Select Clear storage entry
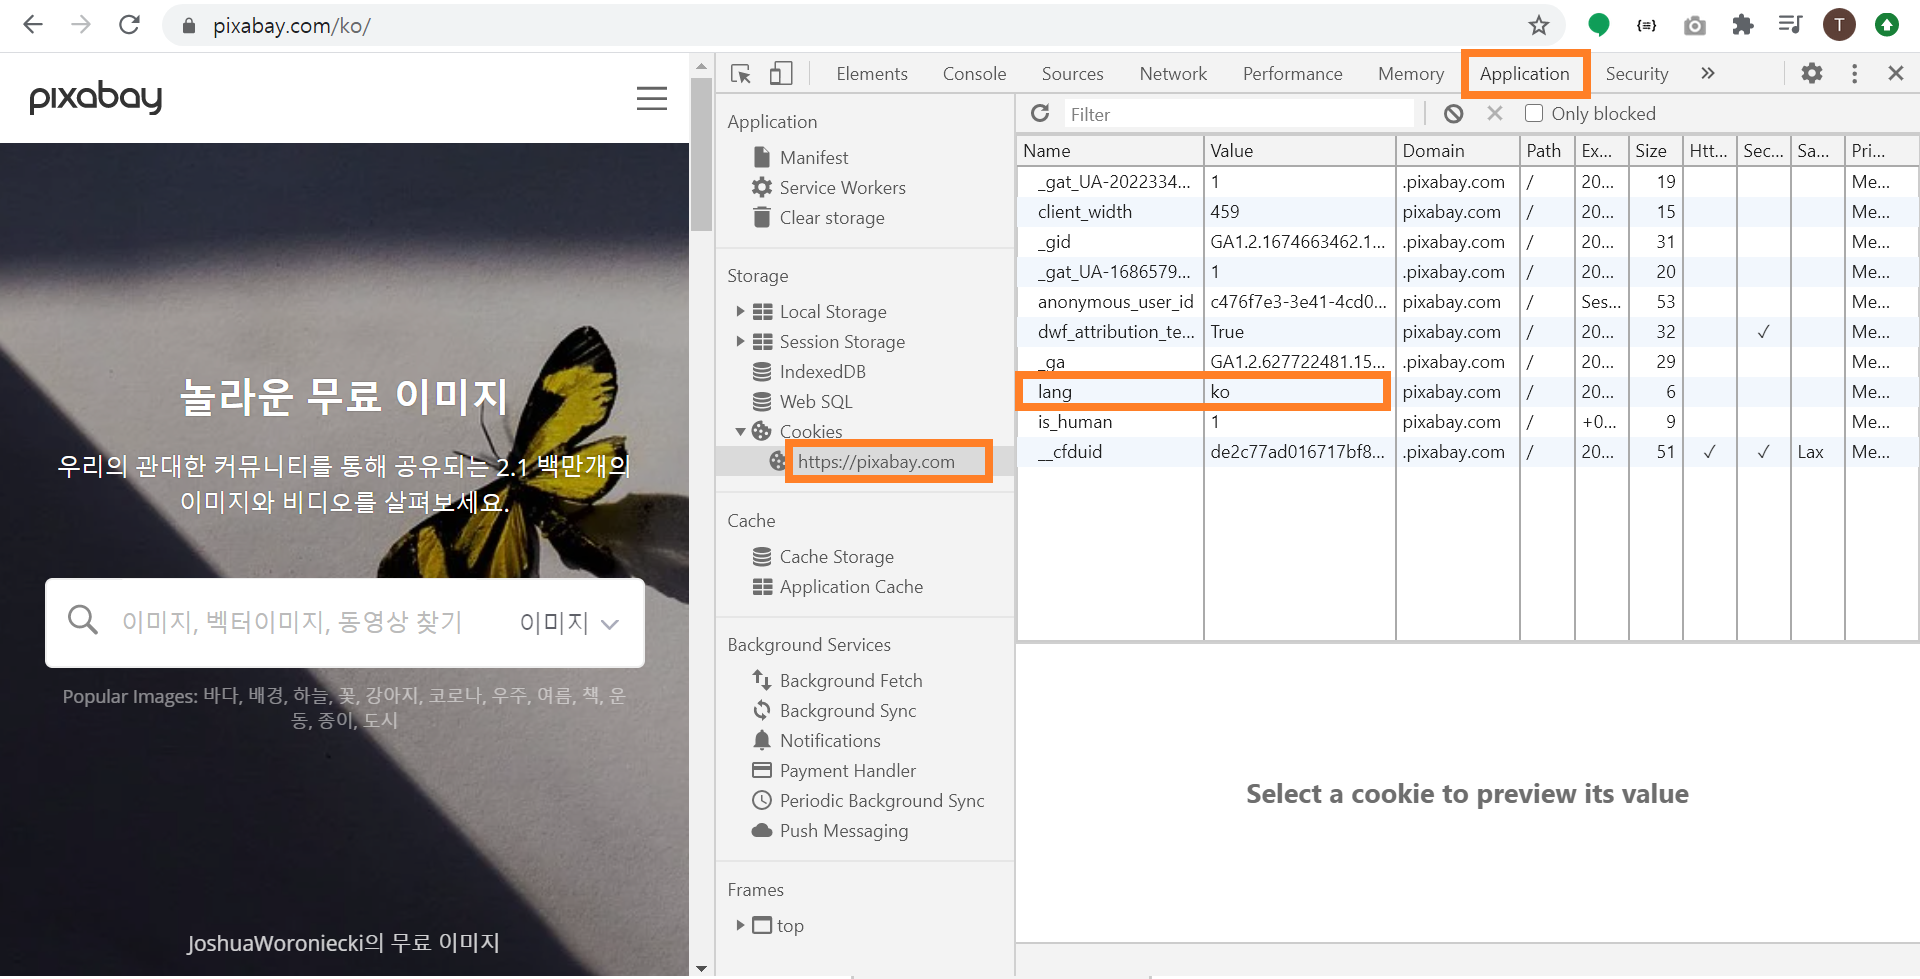Screen dimensions: 1920x979 (831, 217)
